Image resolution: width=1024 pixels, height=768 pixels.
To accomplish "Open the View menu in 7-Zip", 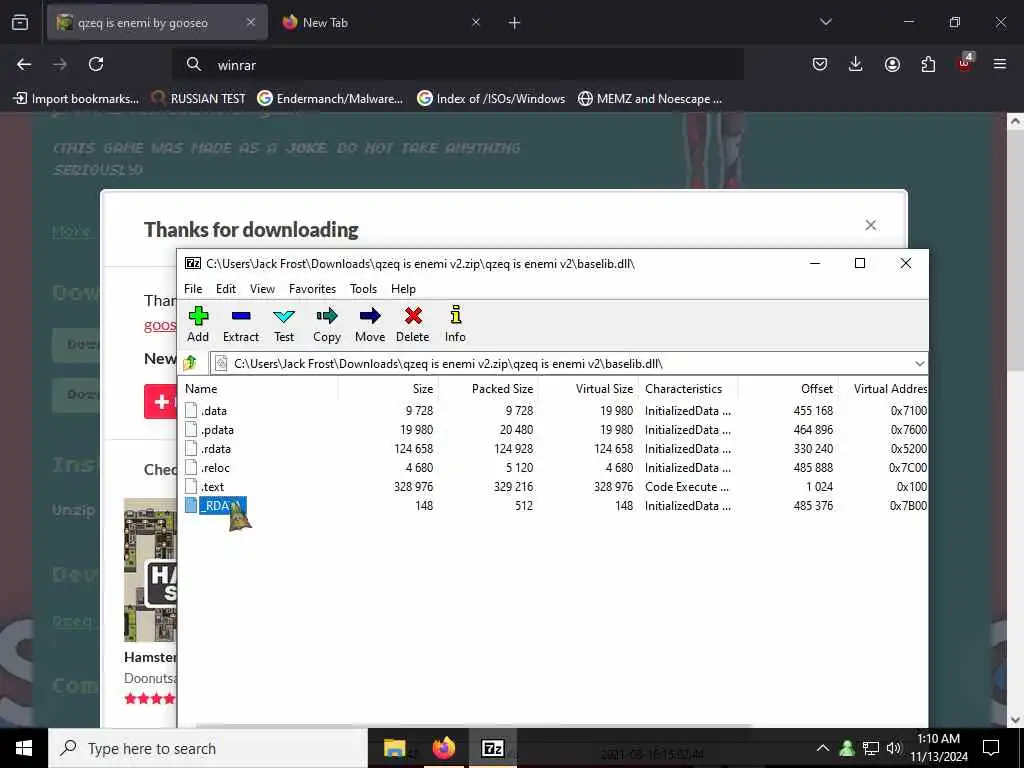I will tap(262, 289).
